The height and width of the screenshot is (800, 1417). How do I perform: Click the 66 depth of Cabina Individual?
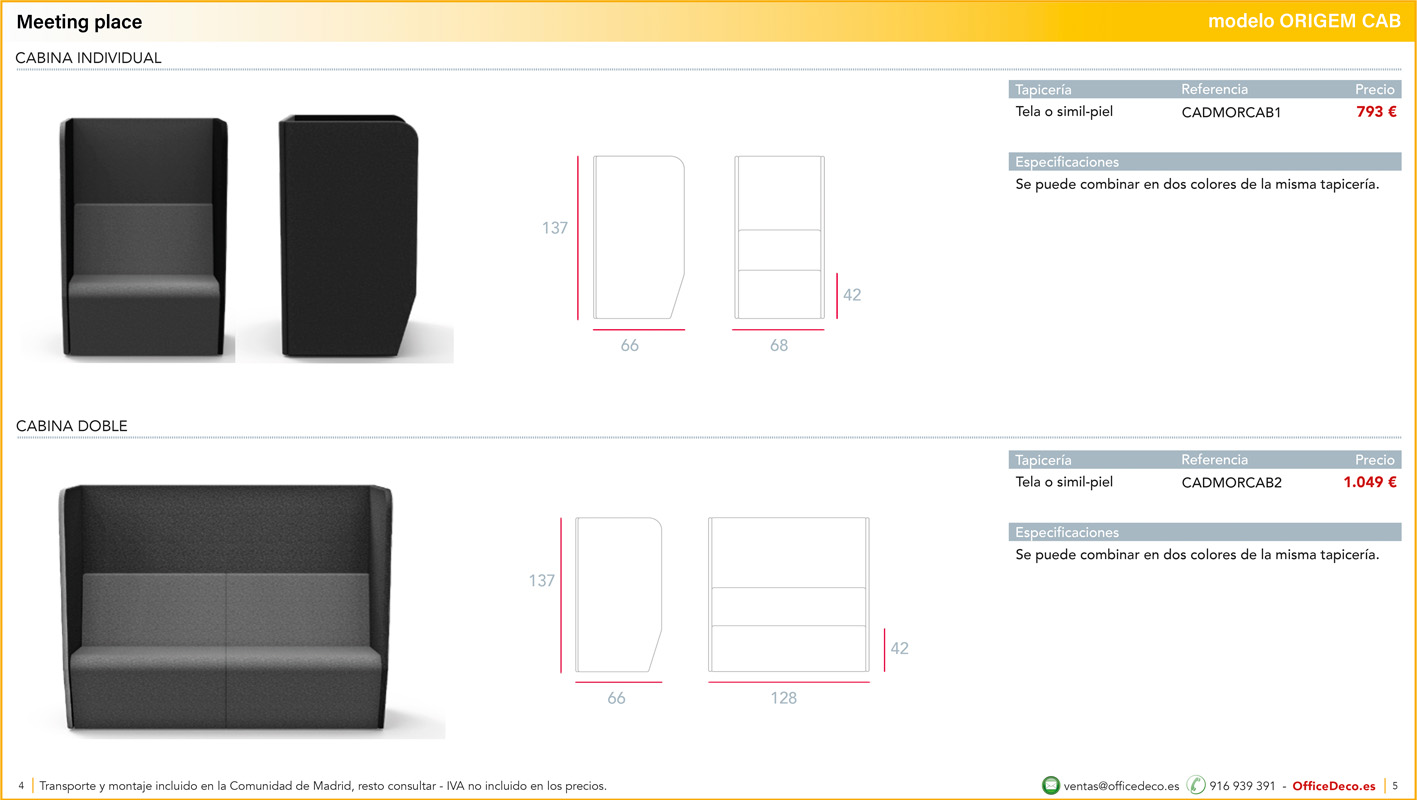click(x=629, y=345)
